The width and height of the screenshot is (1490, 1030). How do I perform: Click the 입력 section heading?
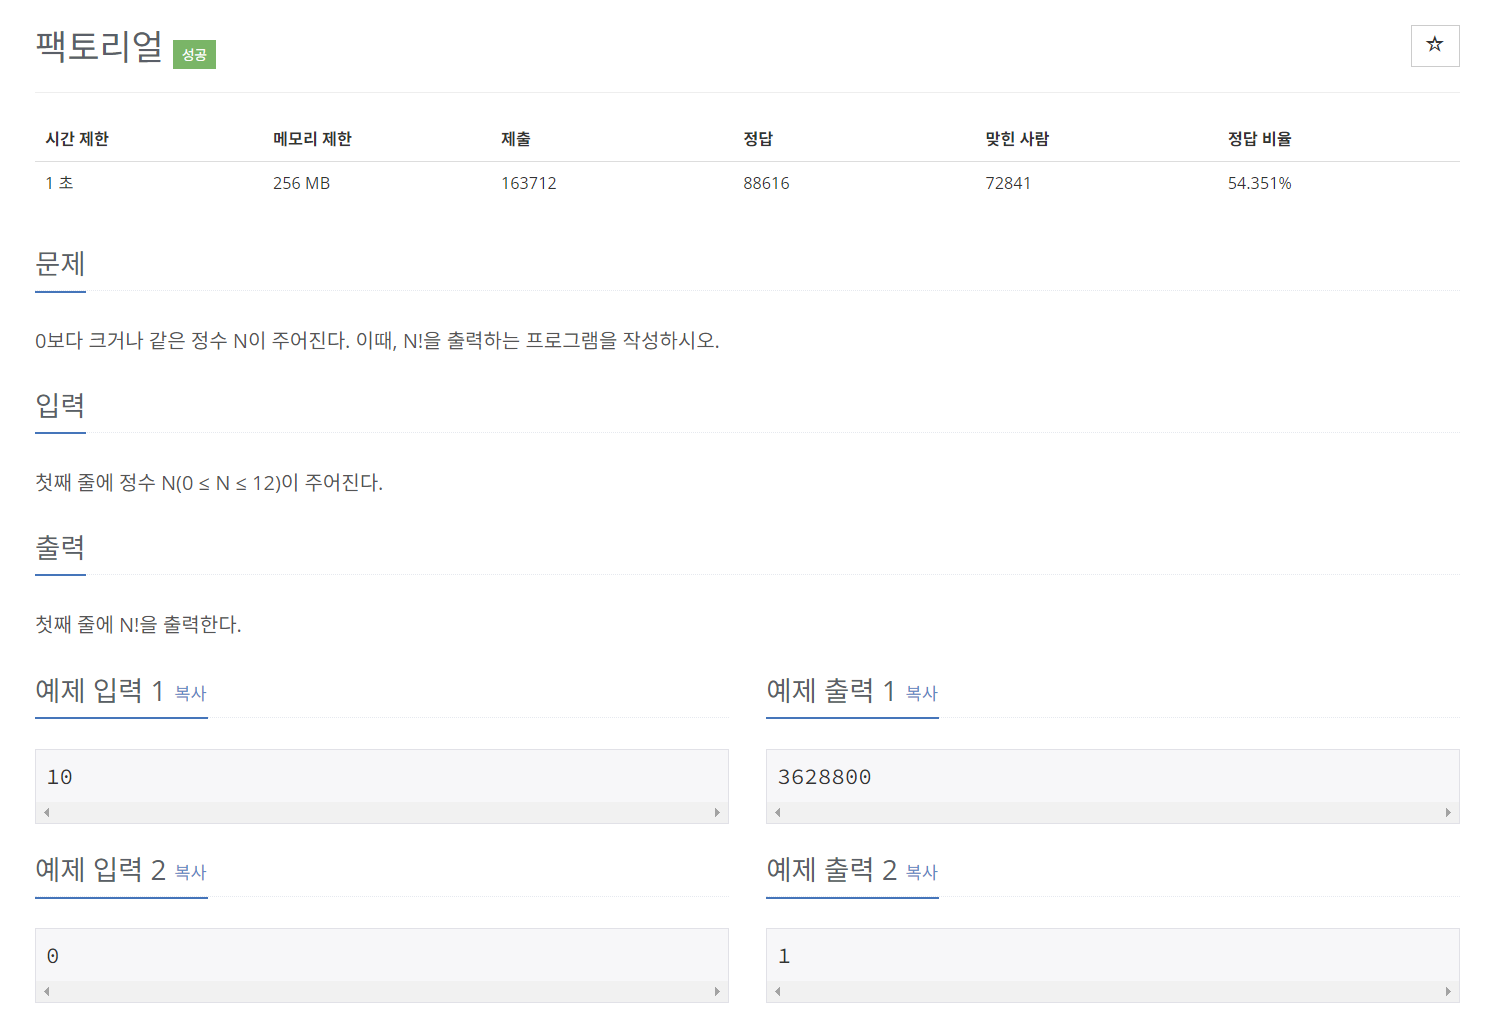point(59,406)
